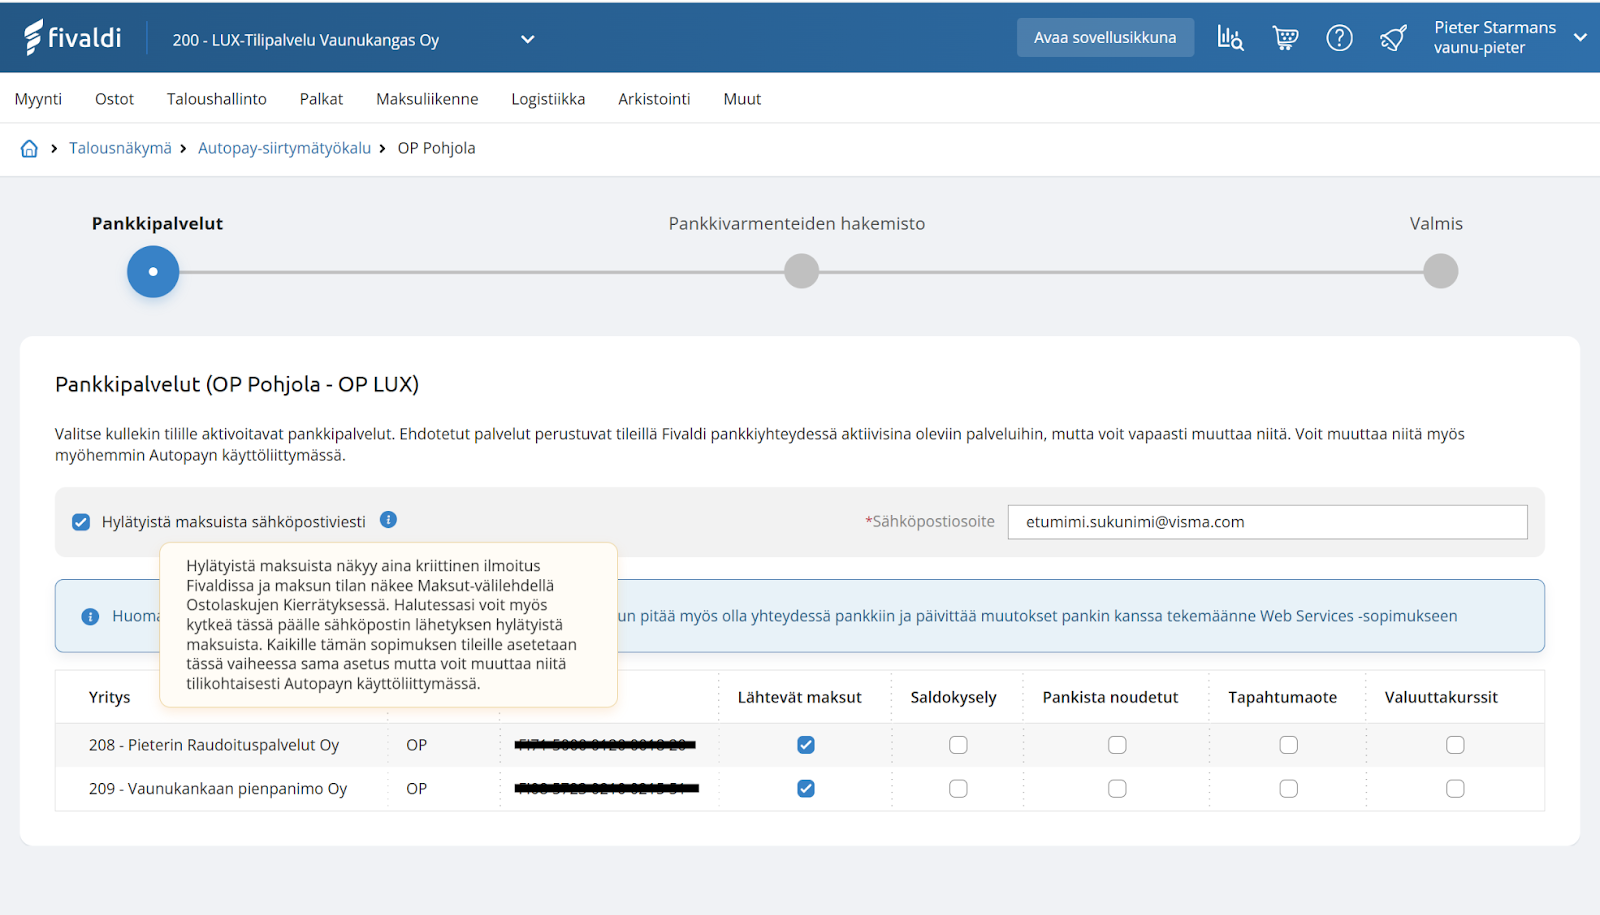The height and width of the screenshot is (915, 1600).
Task: Click the Tapahtumaote column header
Action: pyautogui.click(x=1282, y=697)
